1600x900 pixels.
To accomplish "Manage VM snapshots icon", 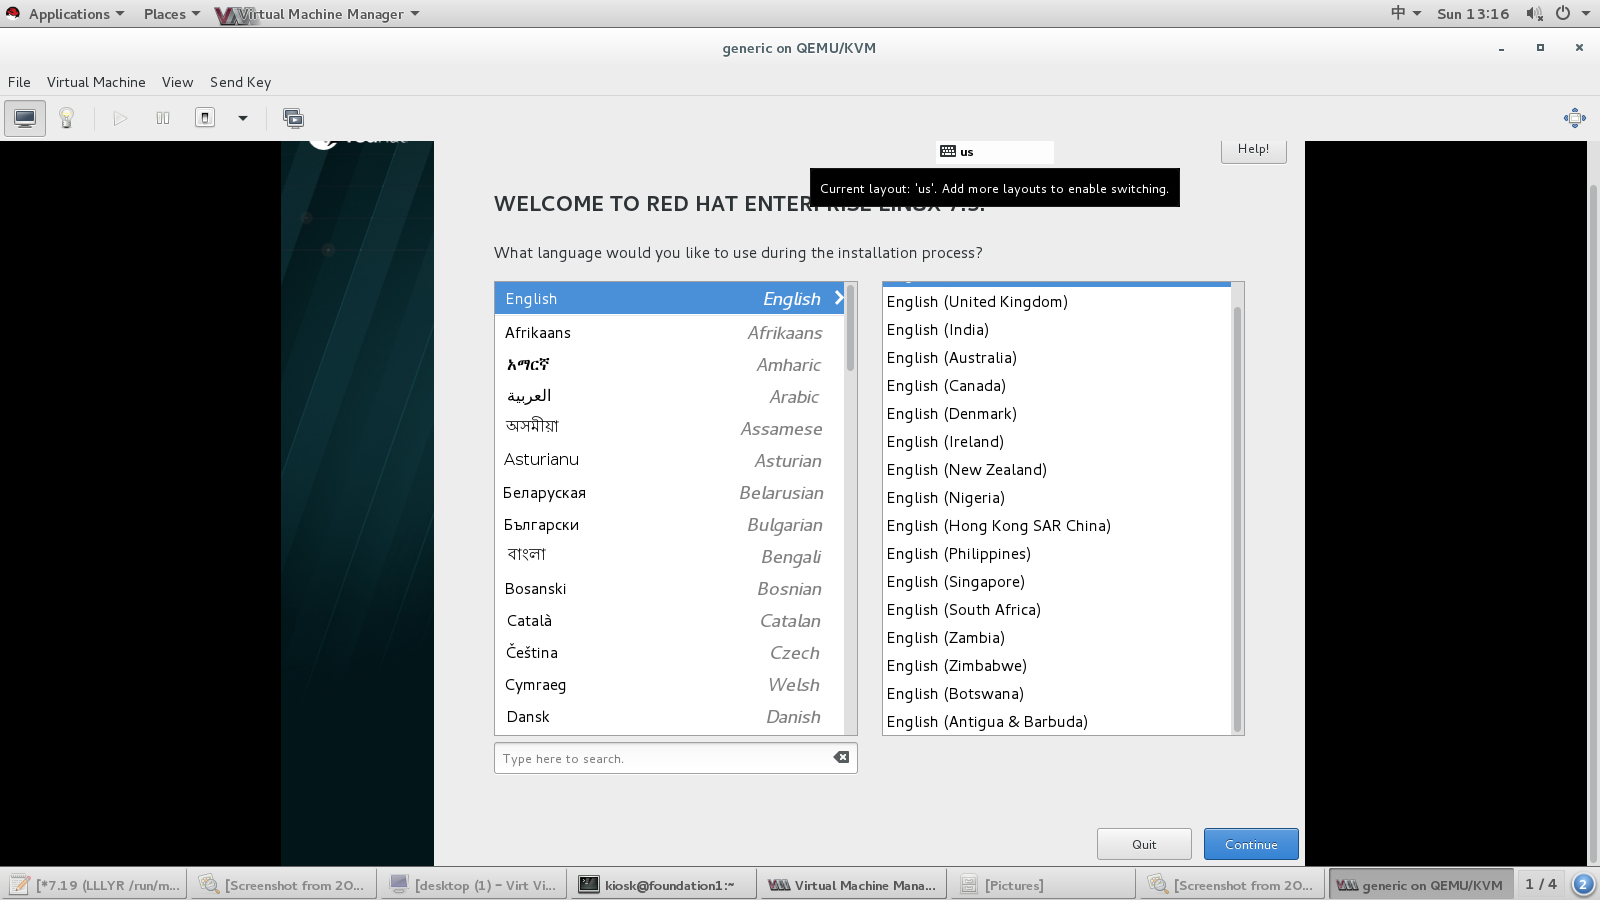I will coord(293,118).
